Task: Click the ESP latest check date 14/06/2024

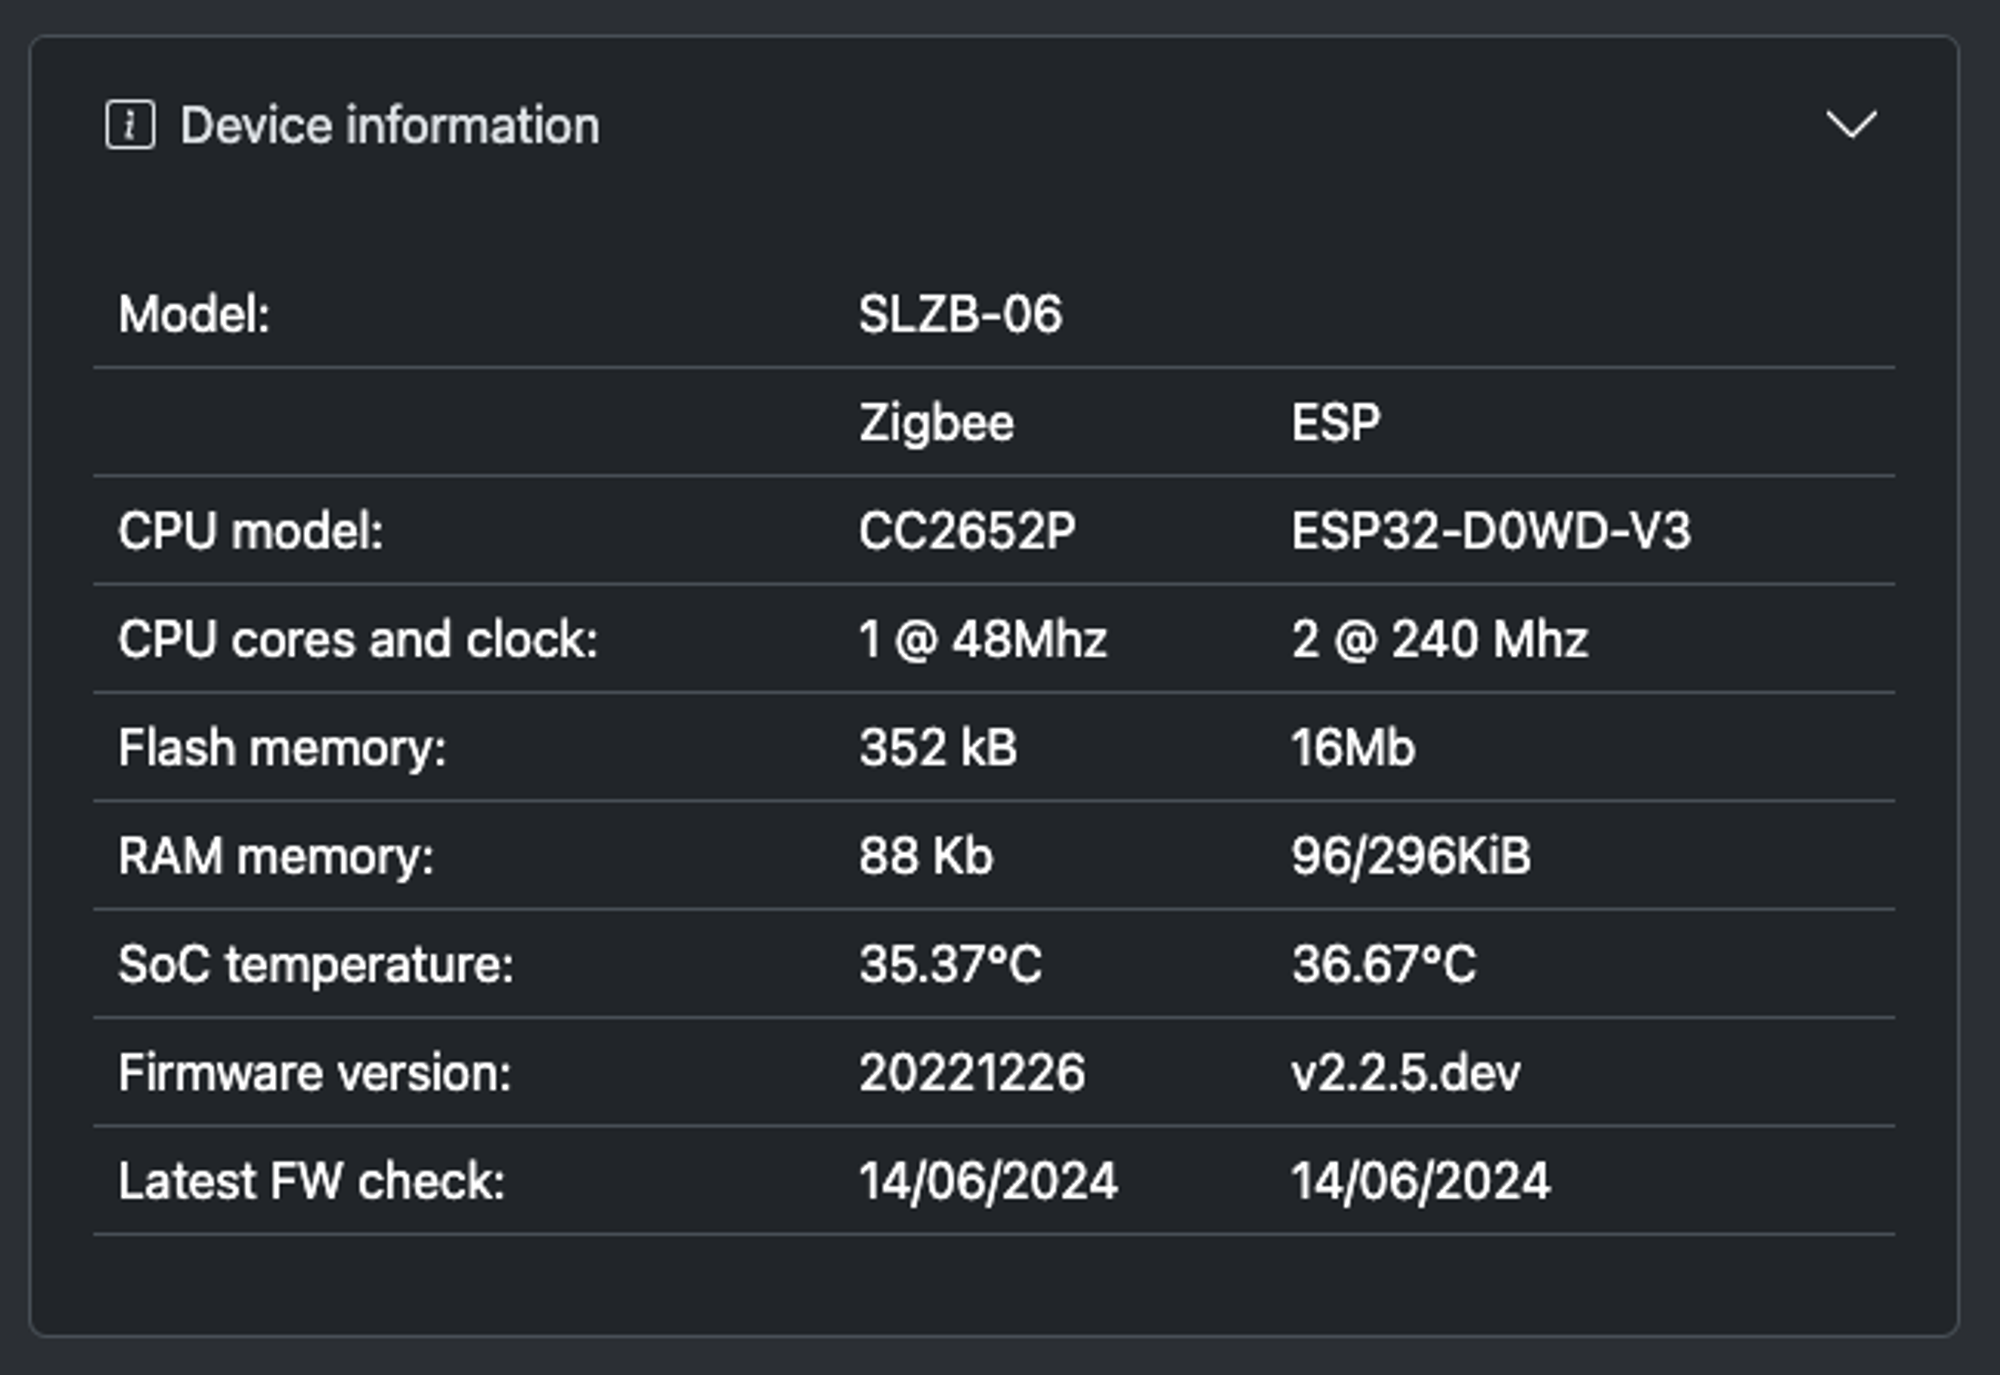Action: pos(1421,1181)
